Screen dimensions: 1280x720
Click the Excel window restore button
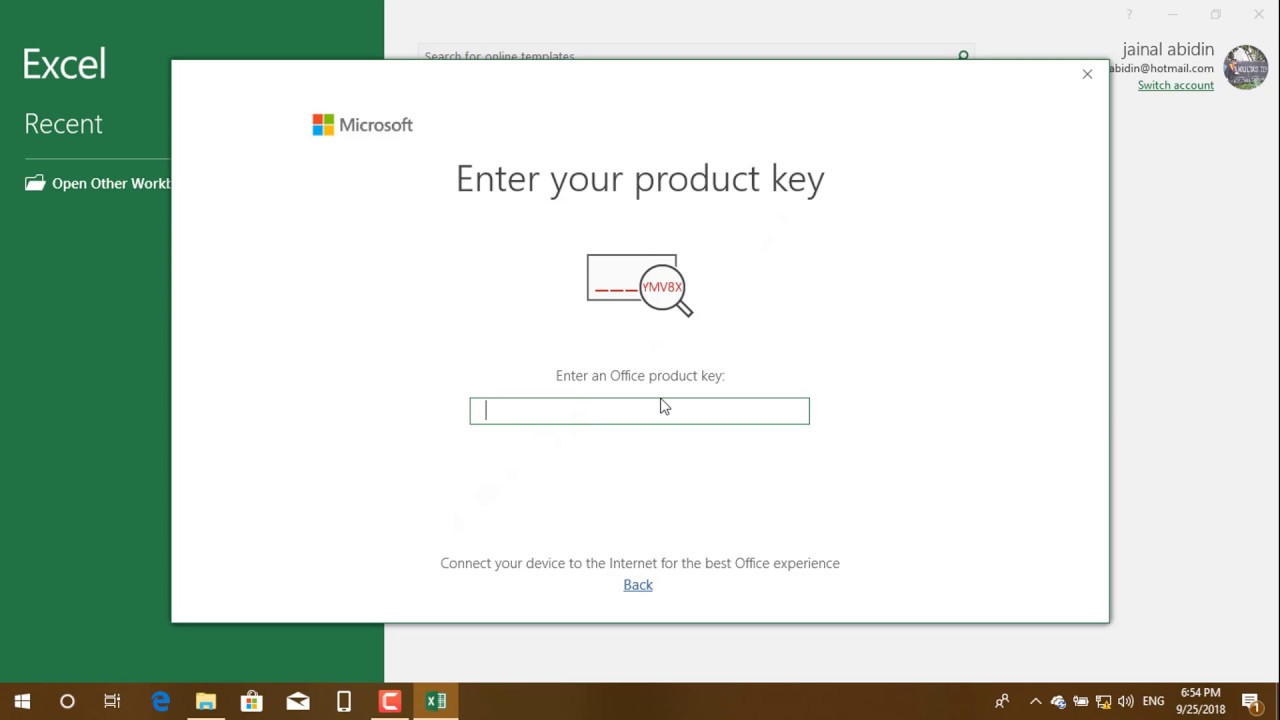1216,14
